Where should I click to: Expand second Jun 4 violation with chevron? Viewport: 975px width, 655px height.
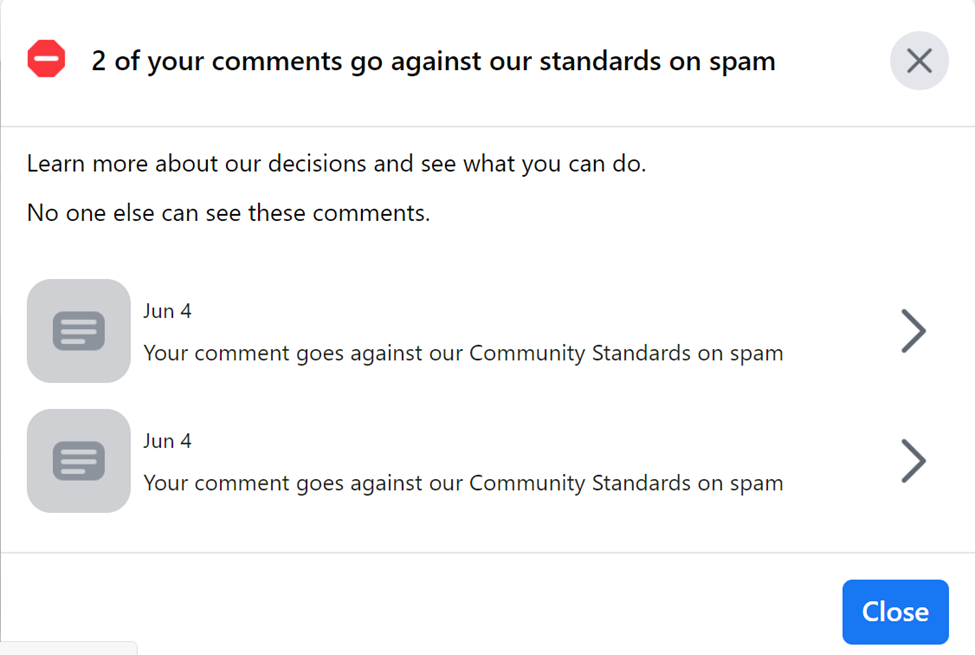[913, 461]
